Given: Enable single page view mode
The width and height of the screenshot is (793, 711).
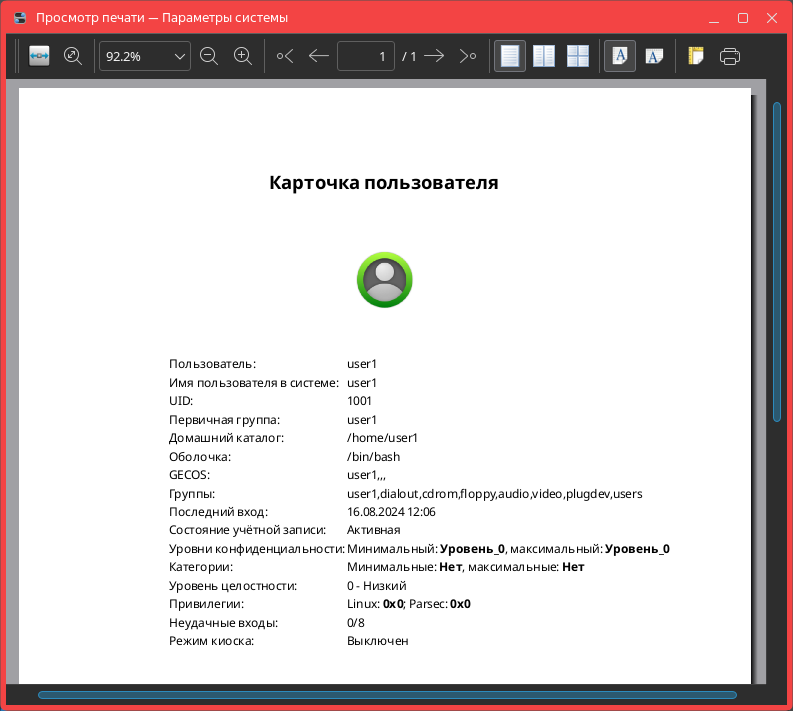Looking at the screenshot, I should pyautogui.click(x=510, y=56).
